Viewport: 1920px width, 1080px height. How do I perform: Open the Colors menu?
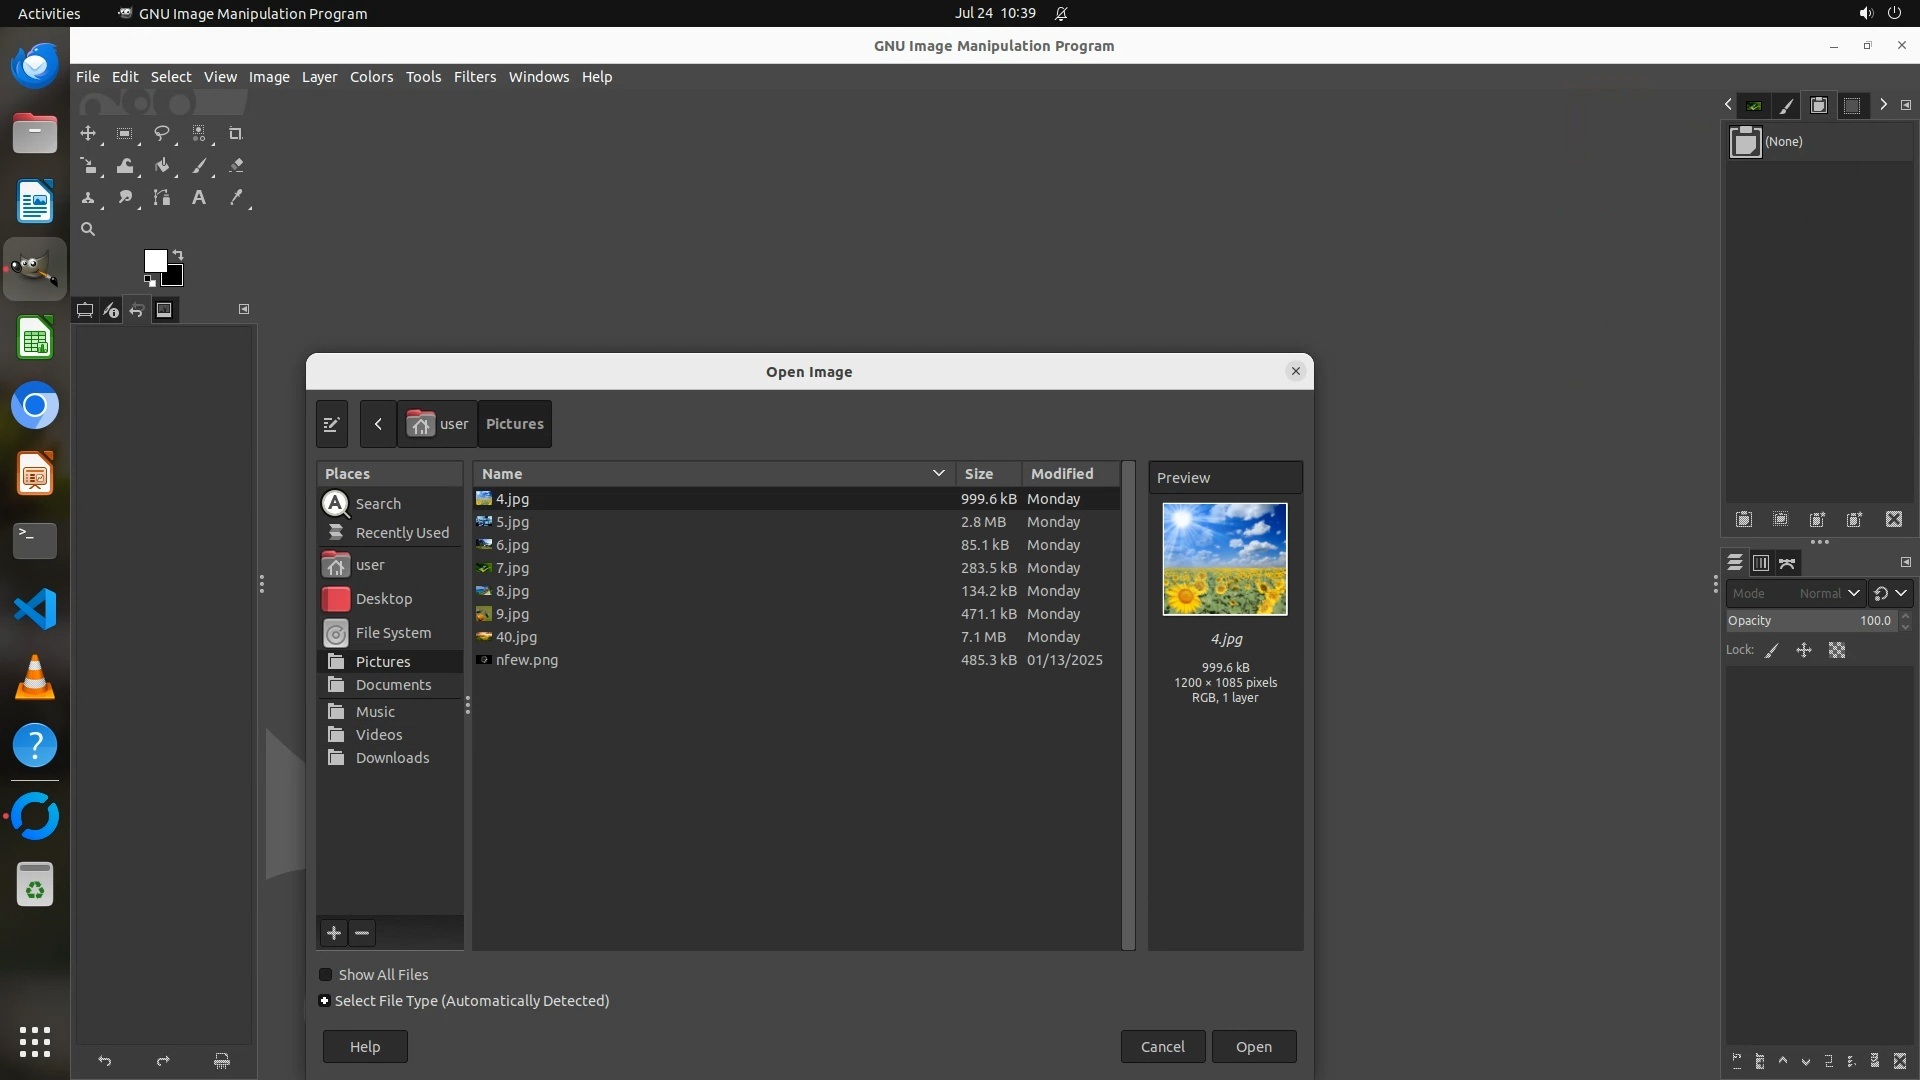pyautogui.click(x=371, y=77)
